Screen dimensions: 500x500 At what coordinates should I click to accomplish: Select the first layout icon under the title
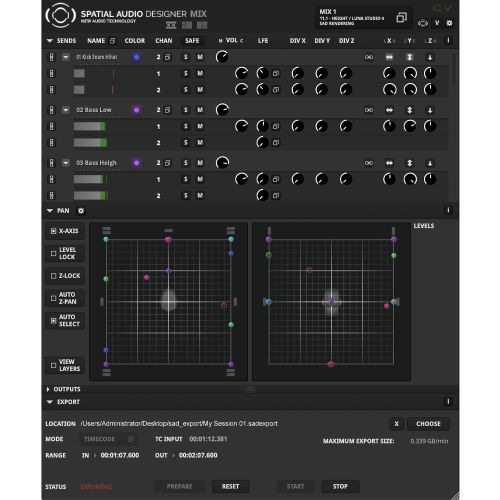(171, 25)
